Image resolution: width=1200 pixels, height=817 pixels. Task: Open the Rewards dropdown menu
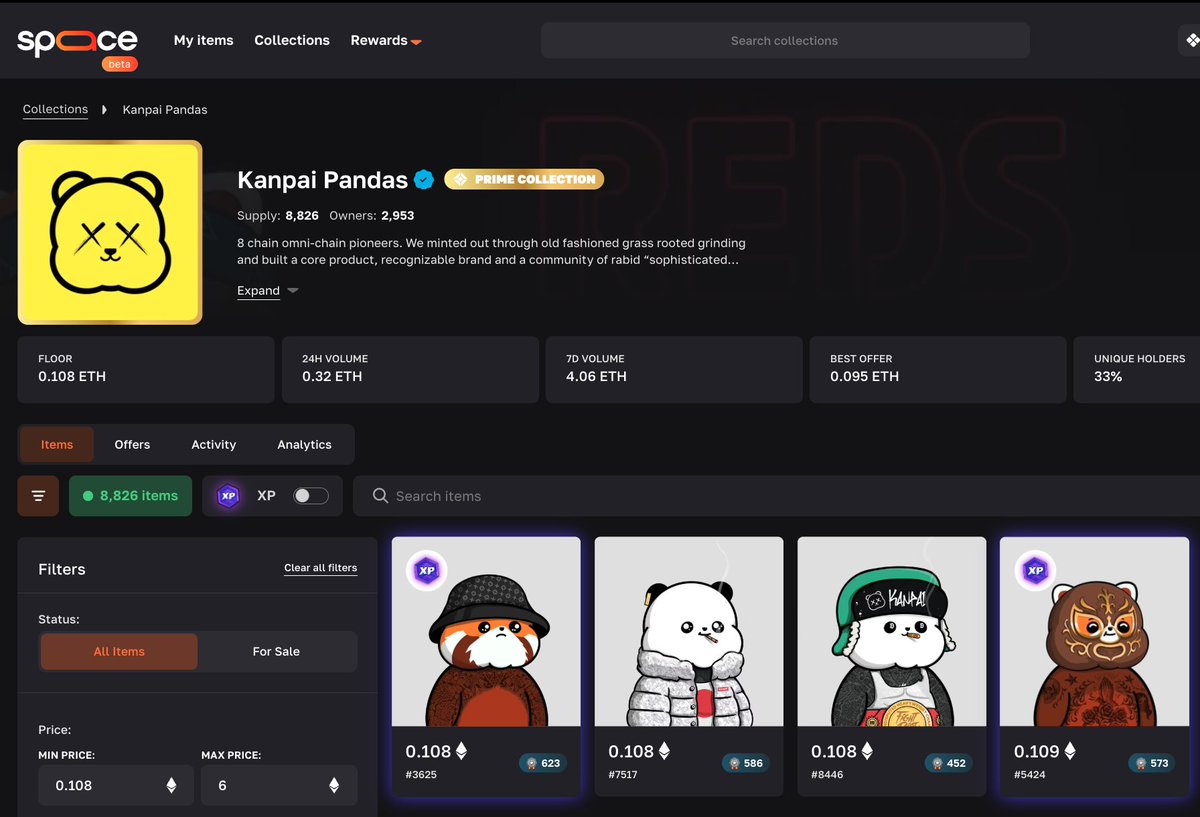pos(386,40)
